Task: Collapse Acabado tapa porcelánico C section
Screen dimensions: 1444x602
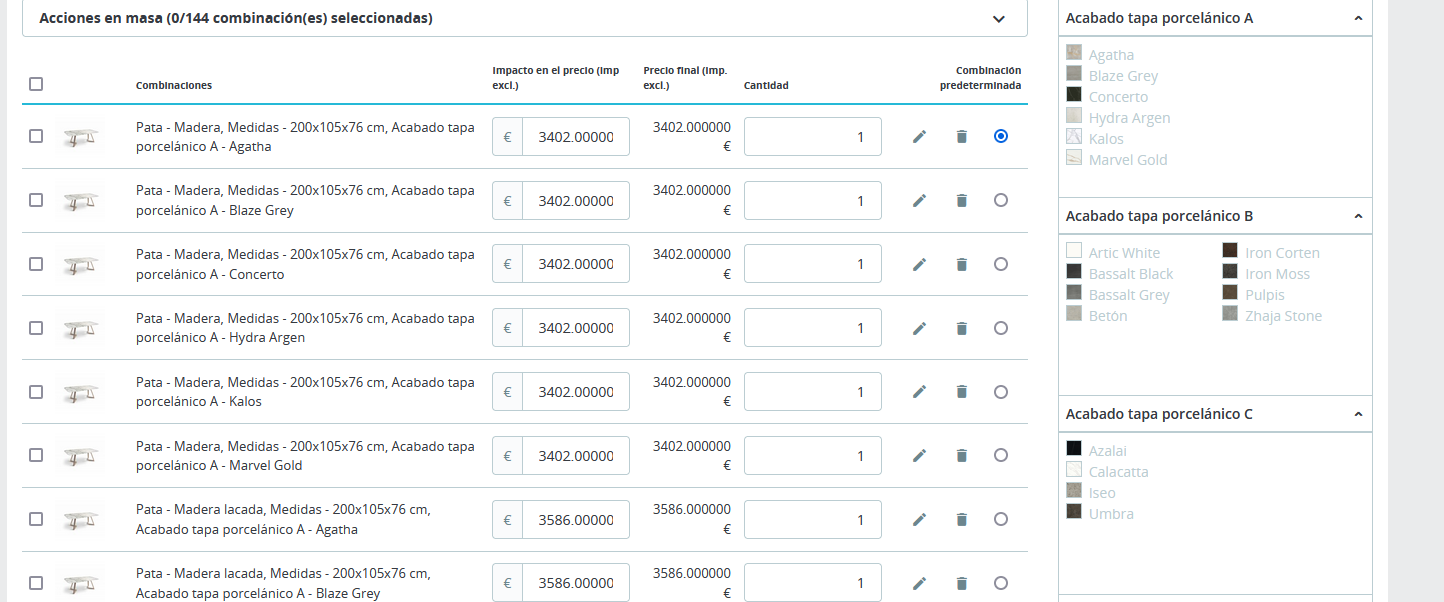Action: [x=1358, y=414]
